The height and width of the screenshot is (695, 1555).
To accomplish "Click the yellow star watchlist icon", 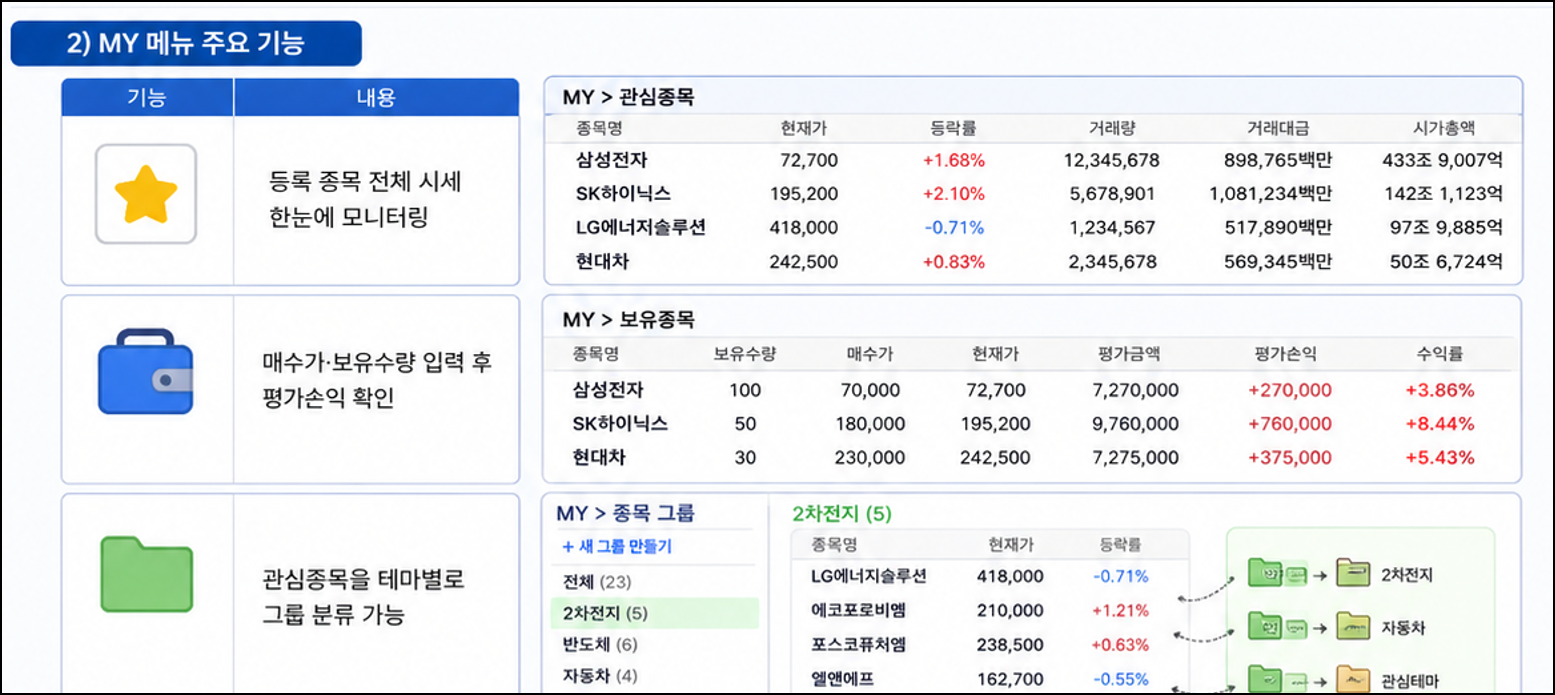I will [x=146, y=194].
